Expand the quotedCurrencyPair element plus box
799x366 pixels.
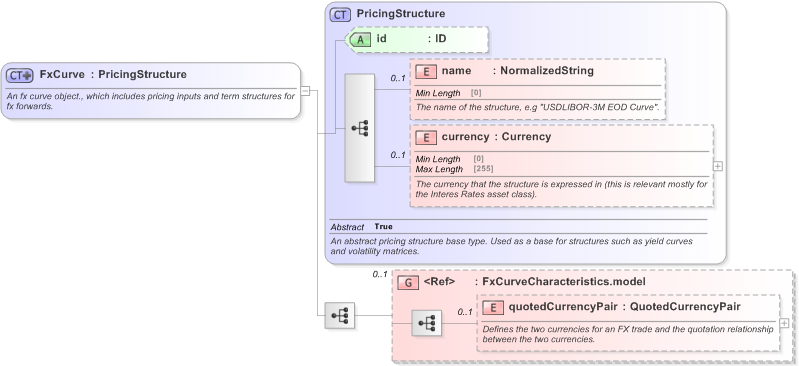pyautogui.click(x=784, y=323)
